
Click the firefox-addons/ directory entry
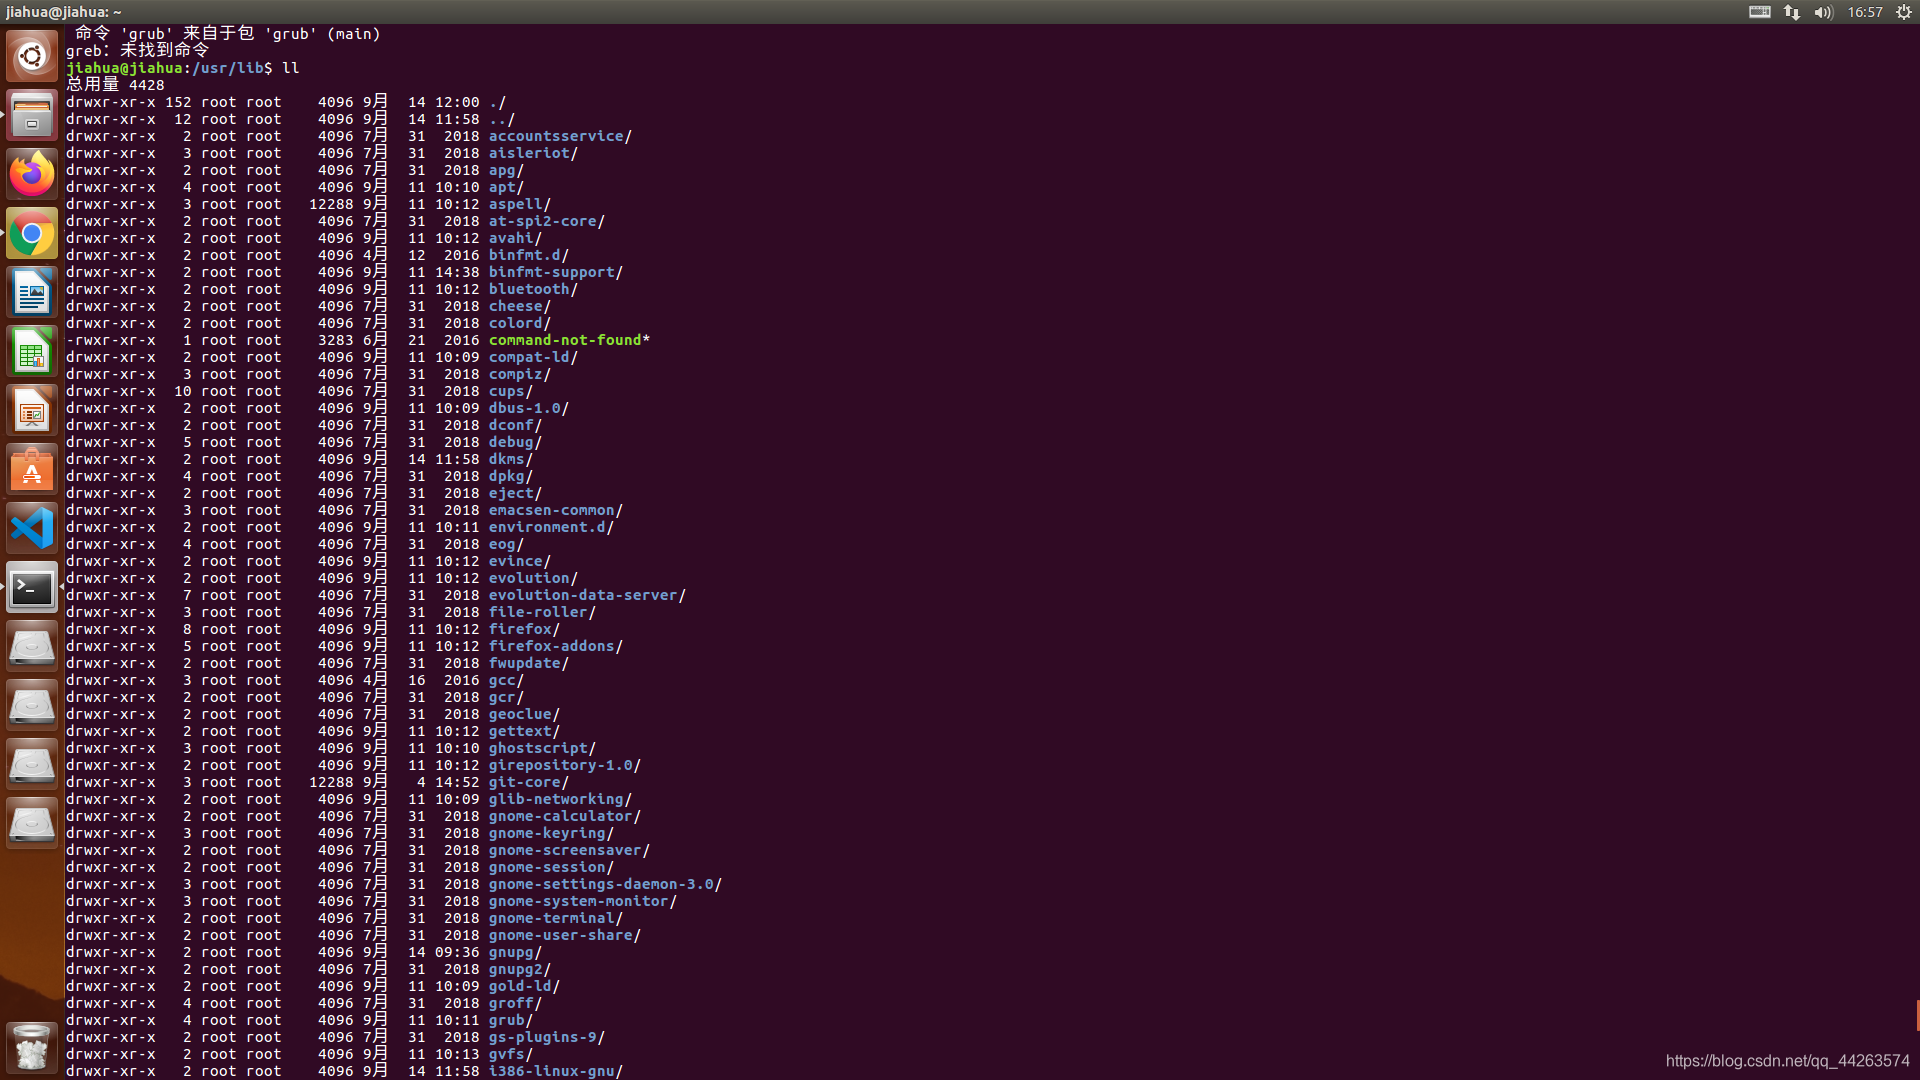(556, 646)
